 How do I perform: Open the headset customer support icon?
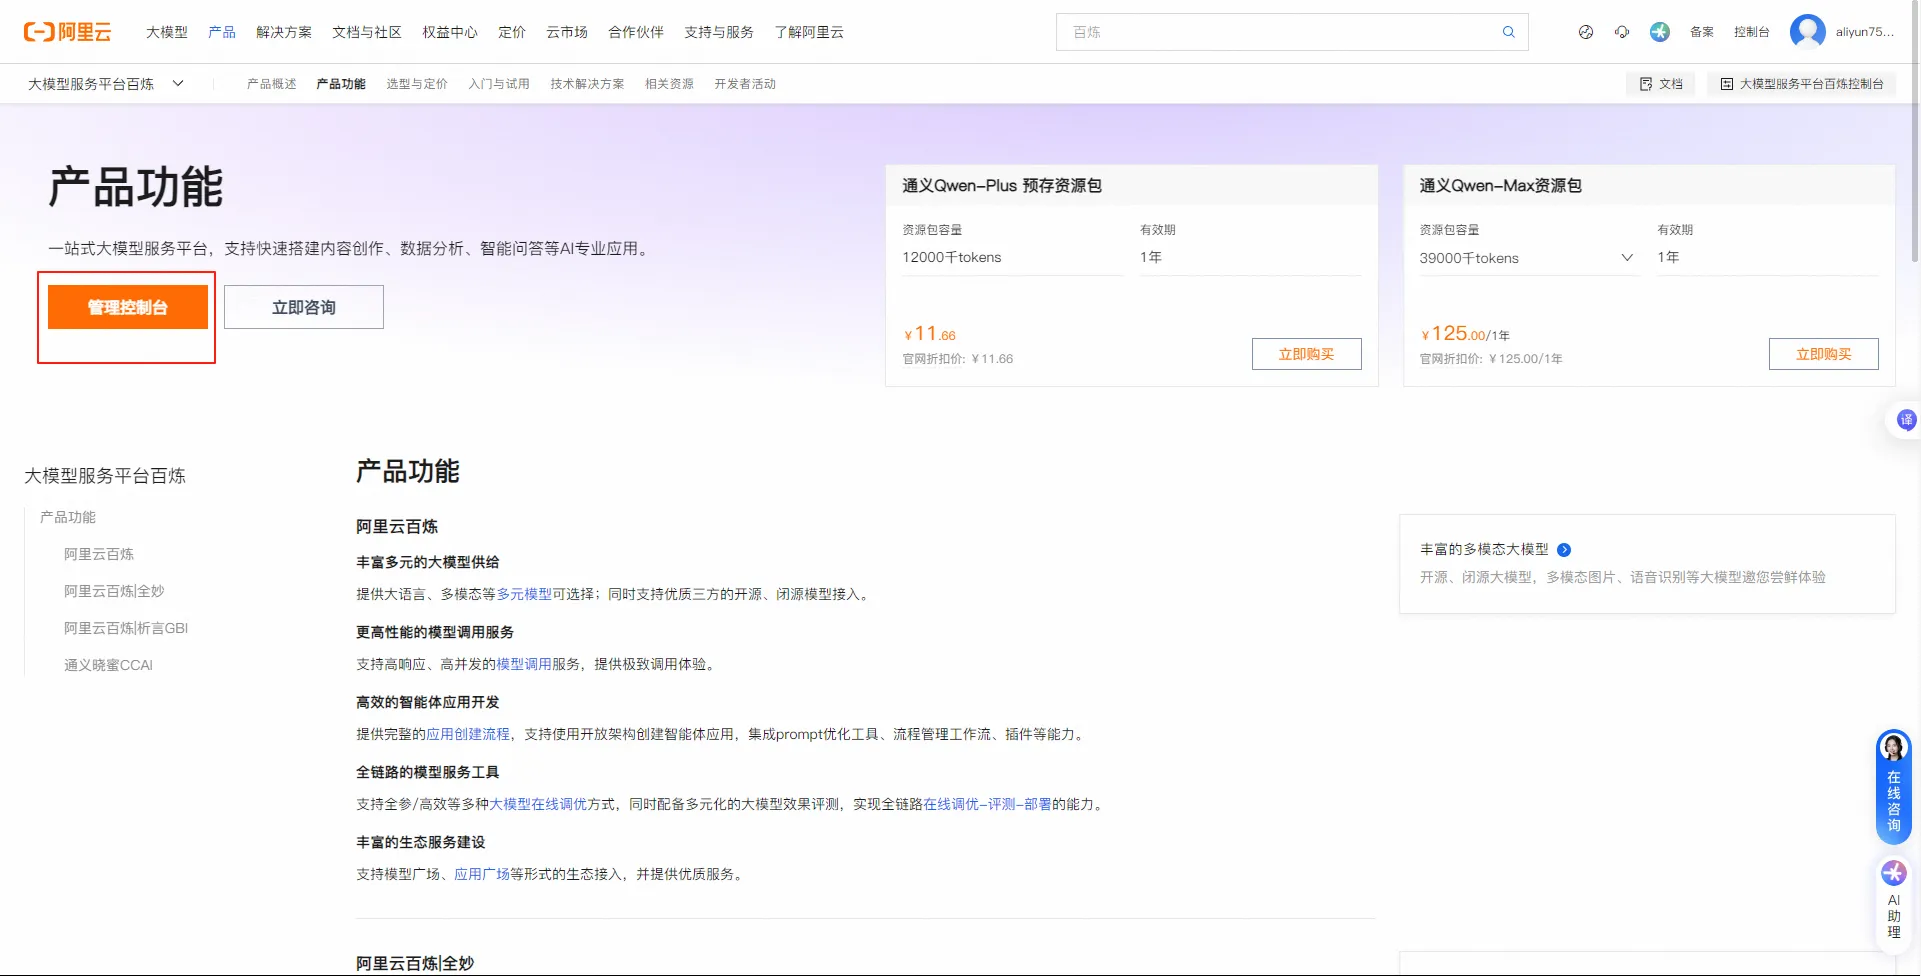click(1622, 32)
